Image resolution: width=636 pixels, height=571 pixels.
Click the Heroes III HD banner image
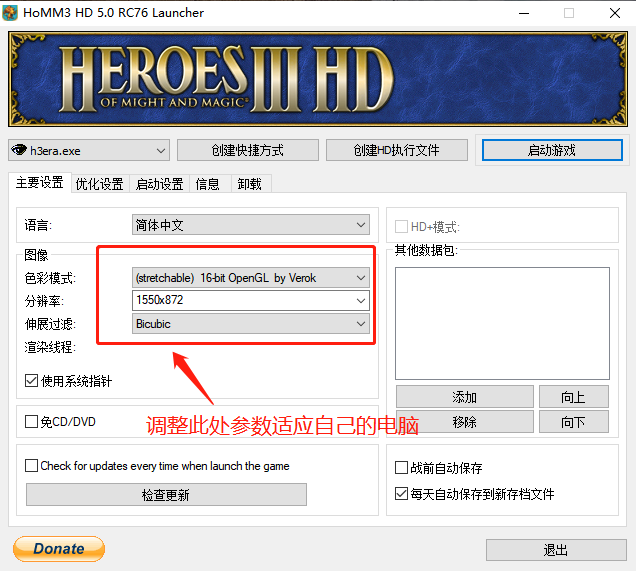318,79
